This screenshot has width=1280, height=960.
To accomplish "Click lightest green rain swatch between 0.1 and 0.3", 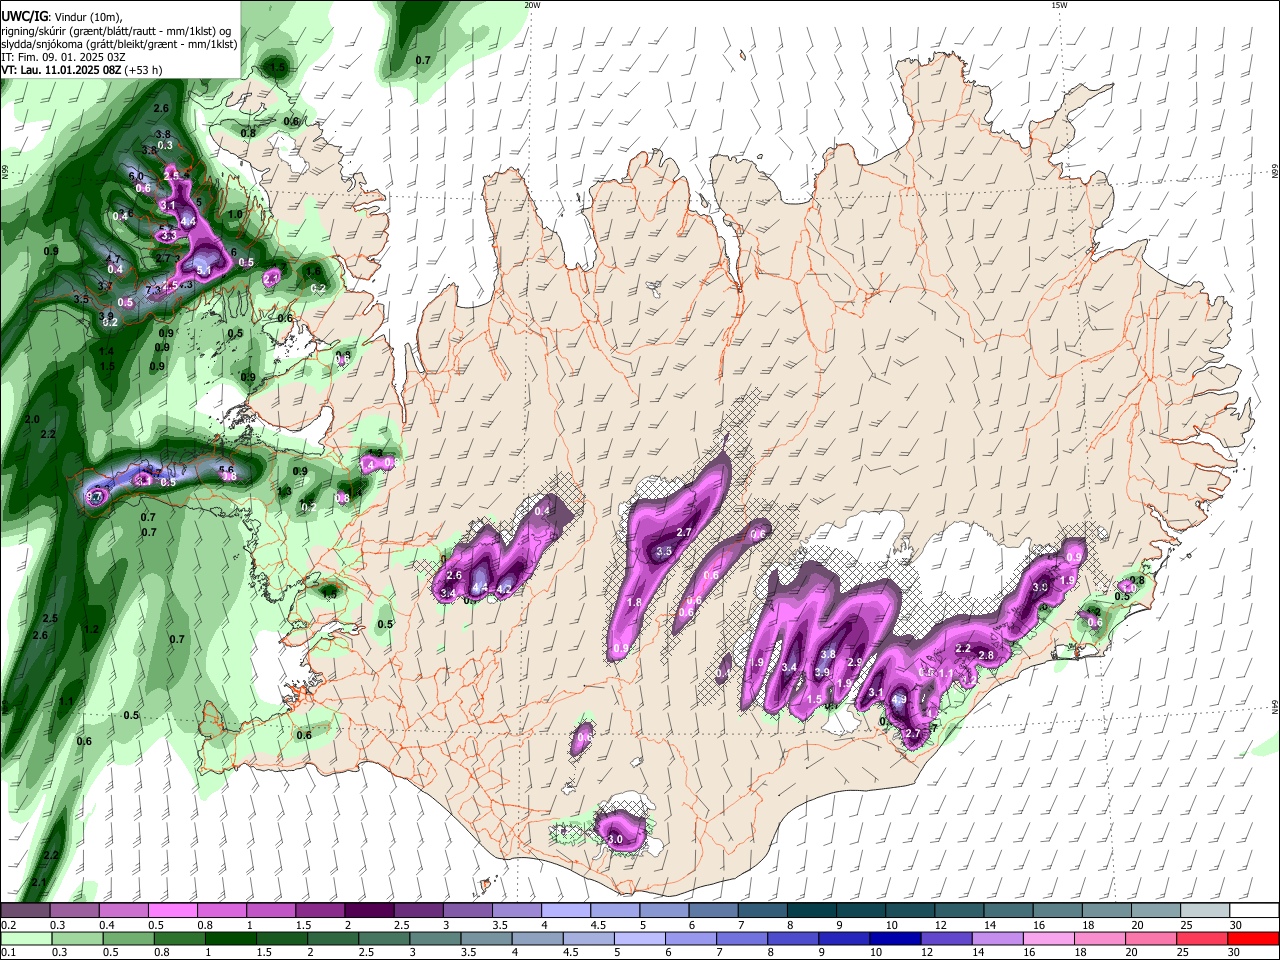I will tap(26, 938).
